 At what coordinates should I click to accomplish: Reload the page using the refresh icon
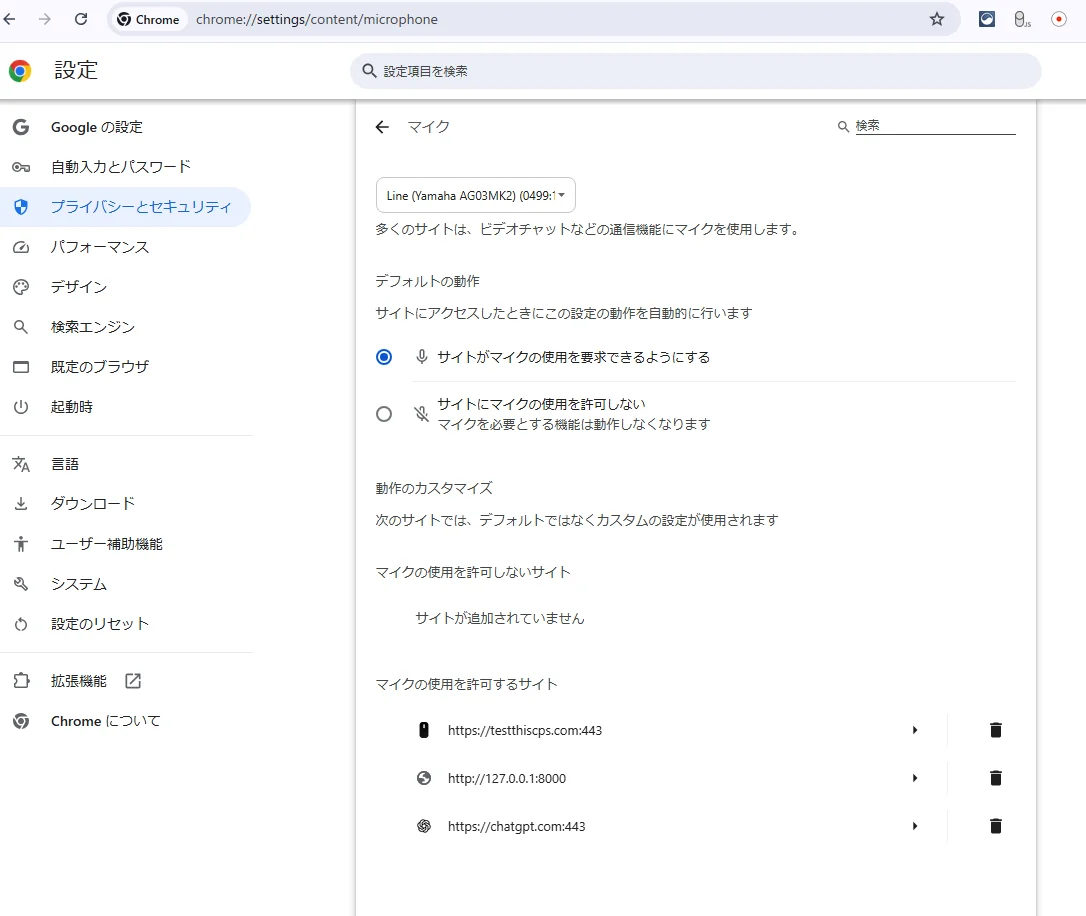tap(81, 19)
